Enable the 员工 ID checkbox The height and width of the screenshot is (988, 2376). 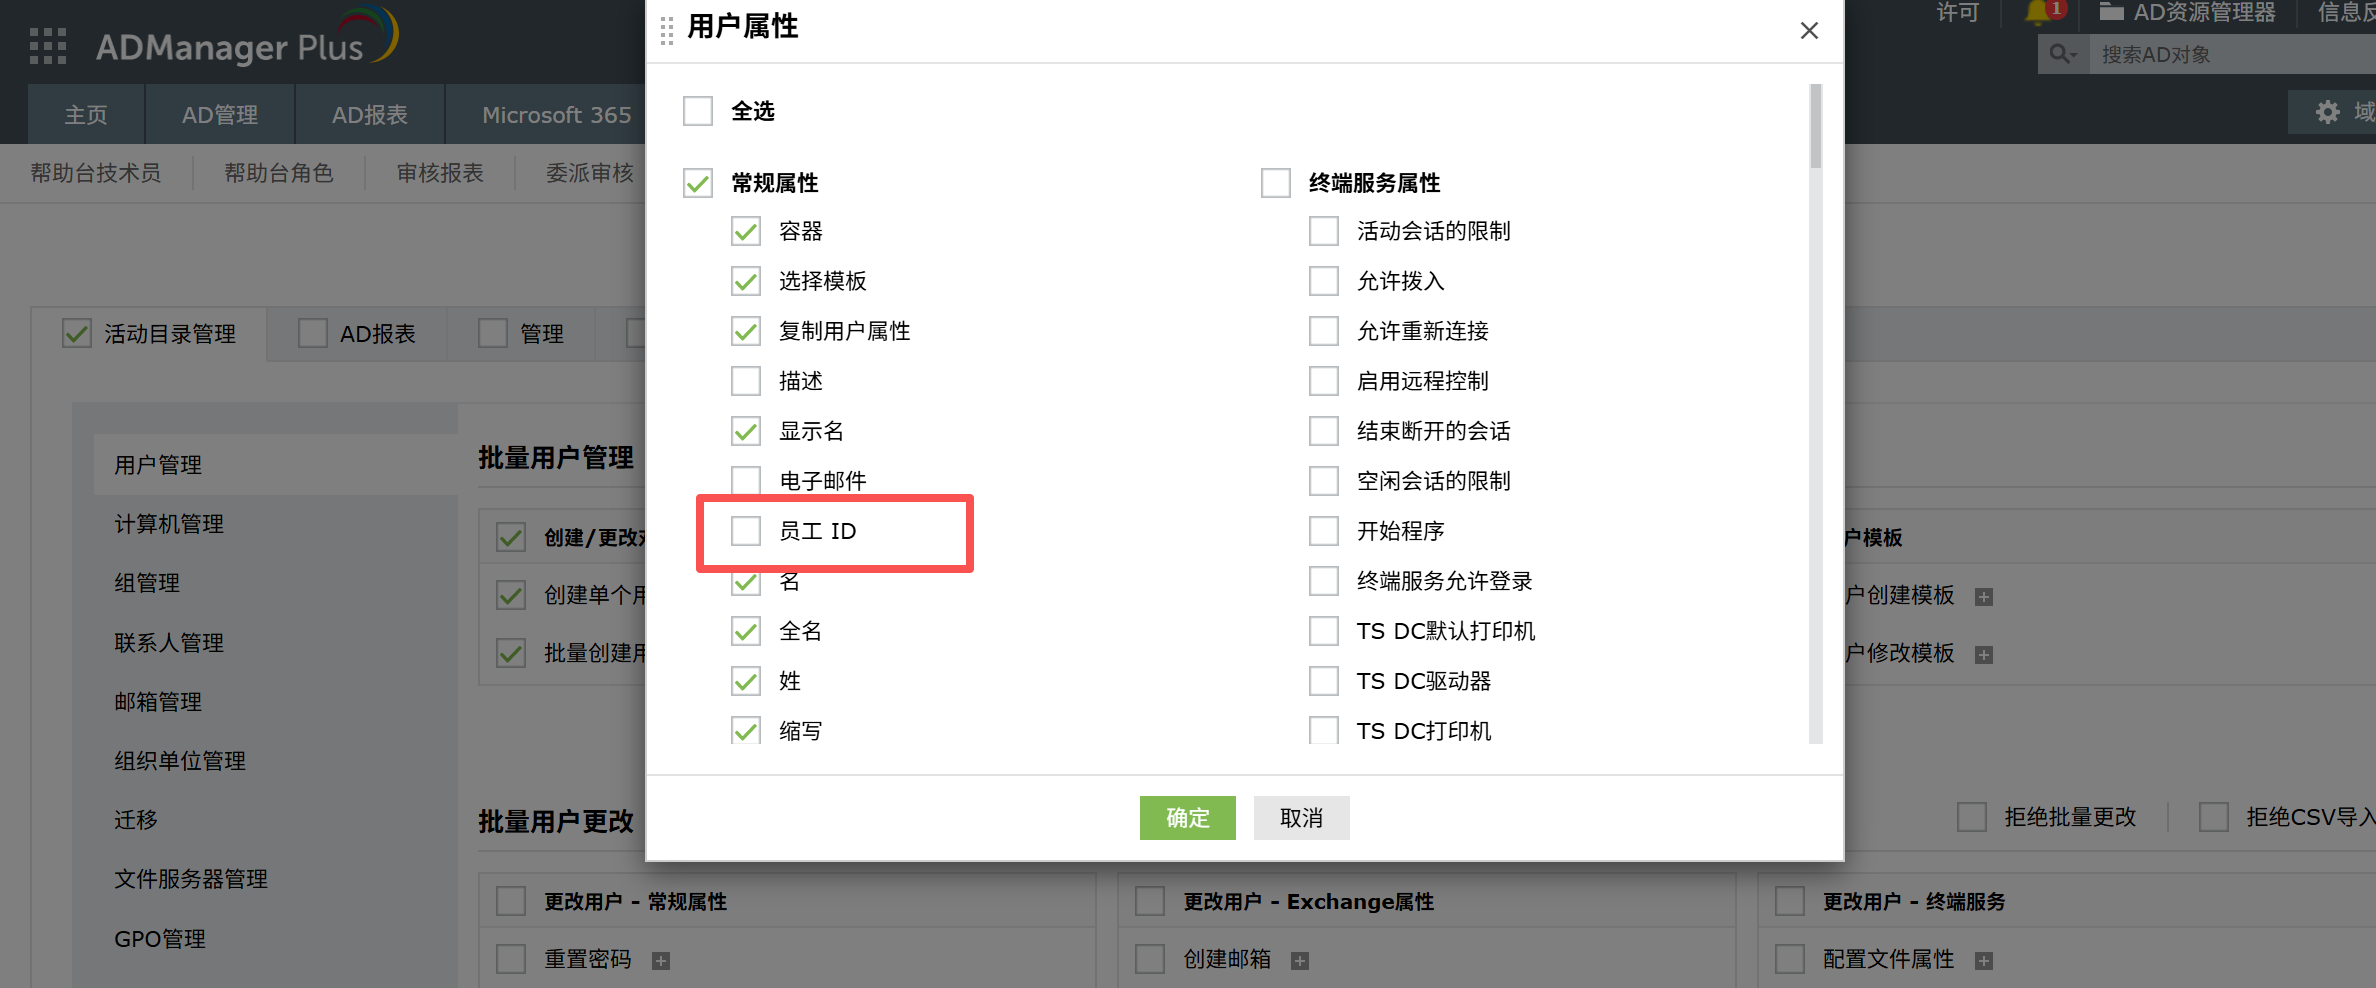(x=746, y=531)
